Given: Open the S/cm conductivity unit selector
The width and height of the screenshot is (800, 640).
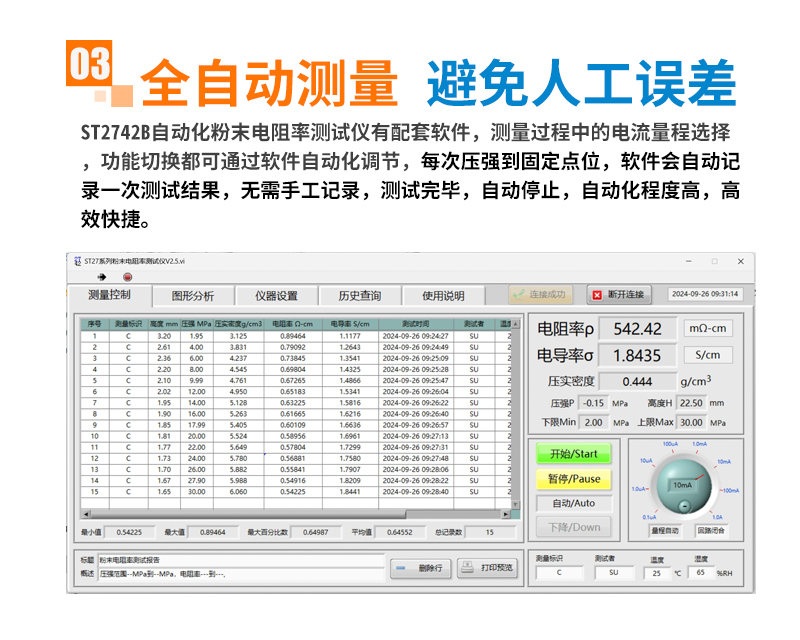Looking at the screenshot, I should click(708, 354).
